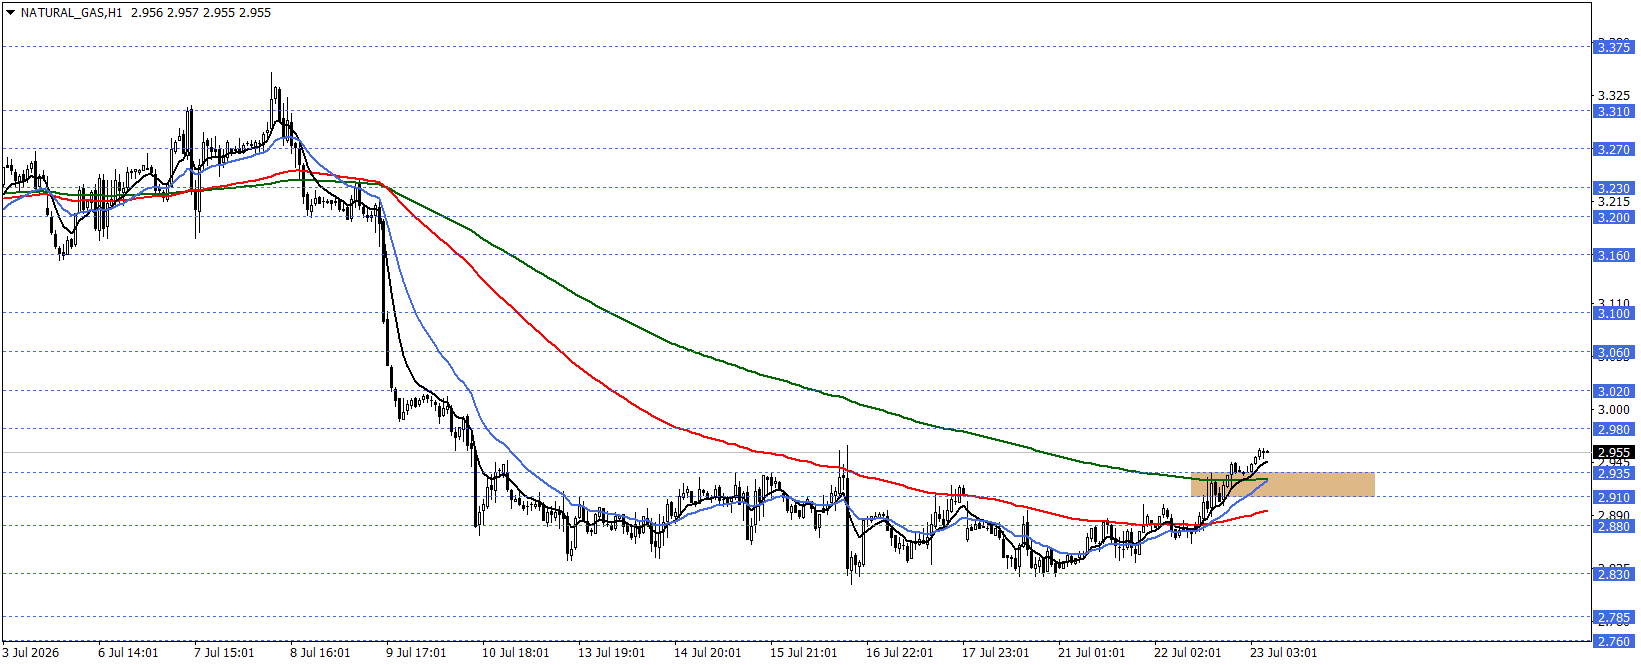This screenshot has width=1641, height=665.
Task: Click the 2.880 price level label
Action: click(x=1613, y=527)
